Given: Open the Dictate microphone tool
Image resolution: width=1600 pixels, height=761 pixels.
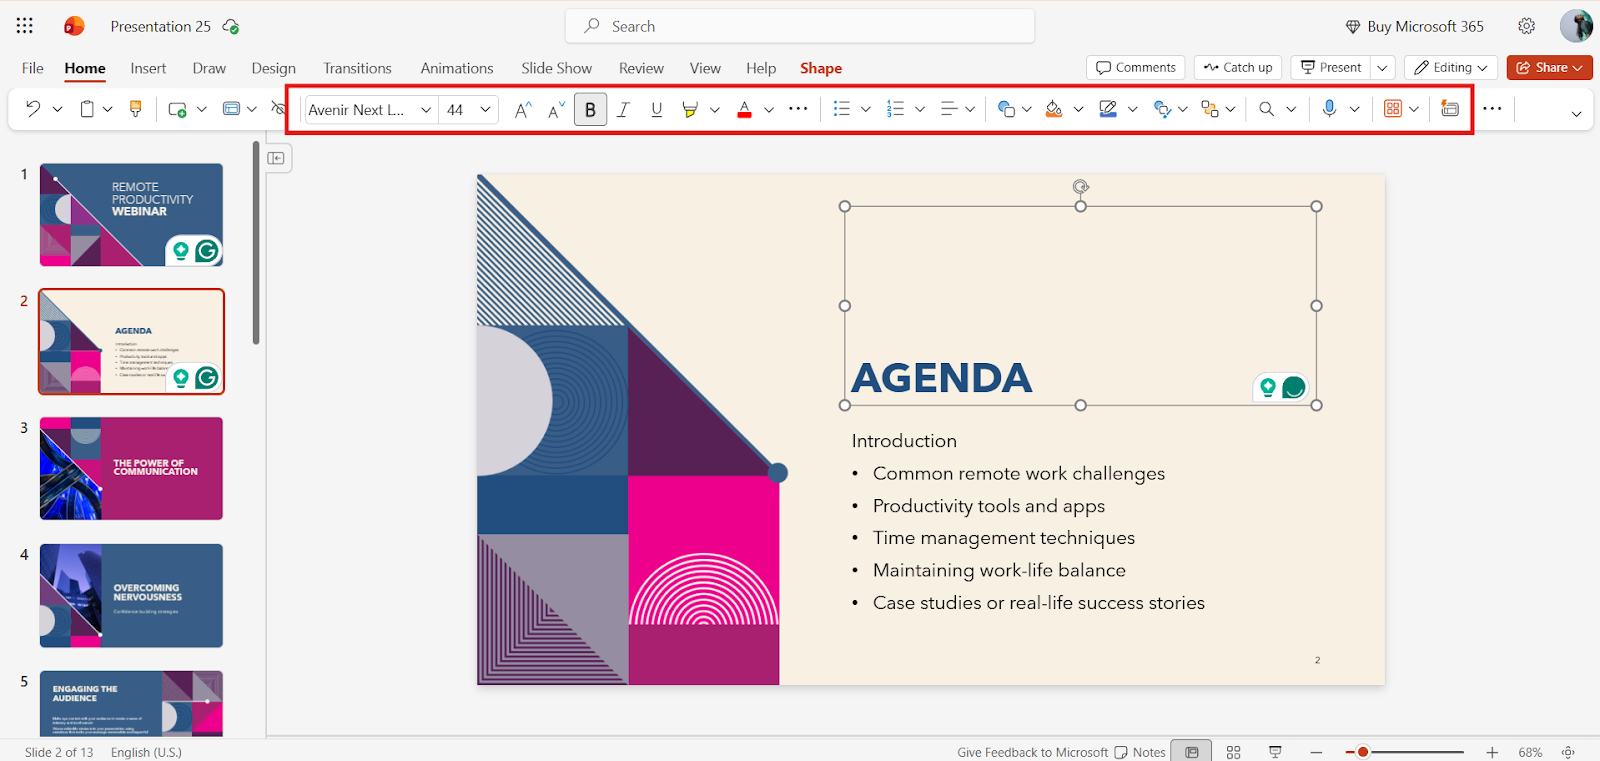Looking at the screenshot, I should coord(1329,109).
